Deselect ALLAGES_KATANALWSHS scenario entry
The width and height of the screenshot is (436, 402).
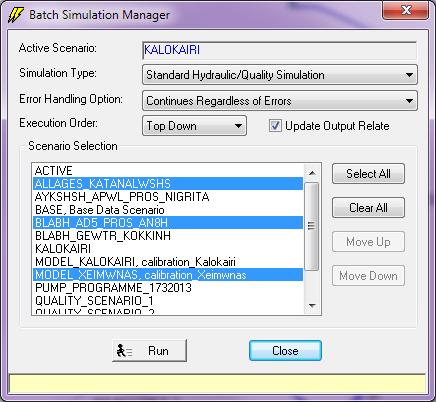pos(168,184)
